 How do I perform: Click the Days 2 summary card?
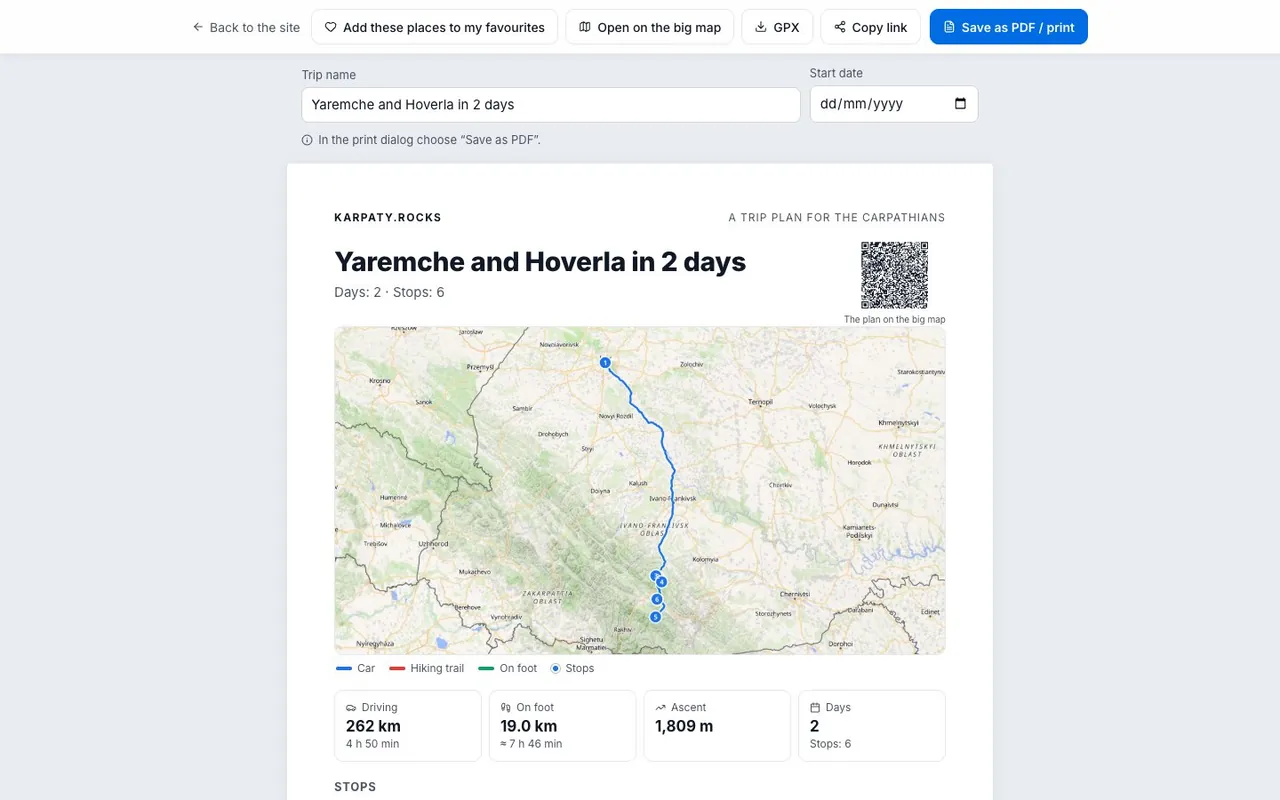(872, 726)
